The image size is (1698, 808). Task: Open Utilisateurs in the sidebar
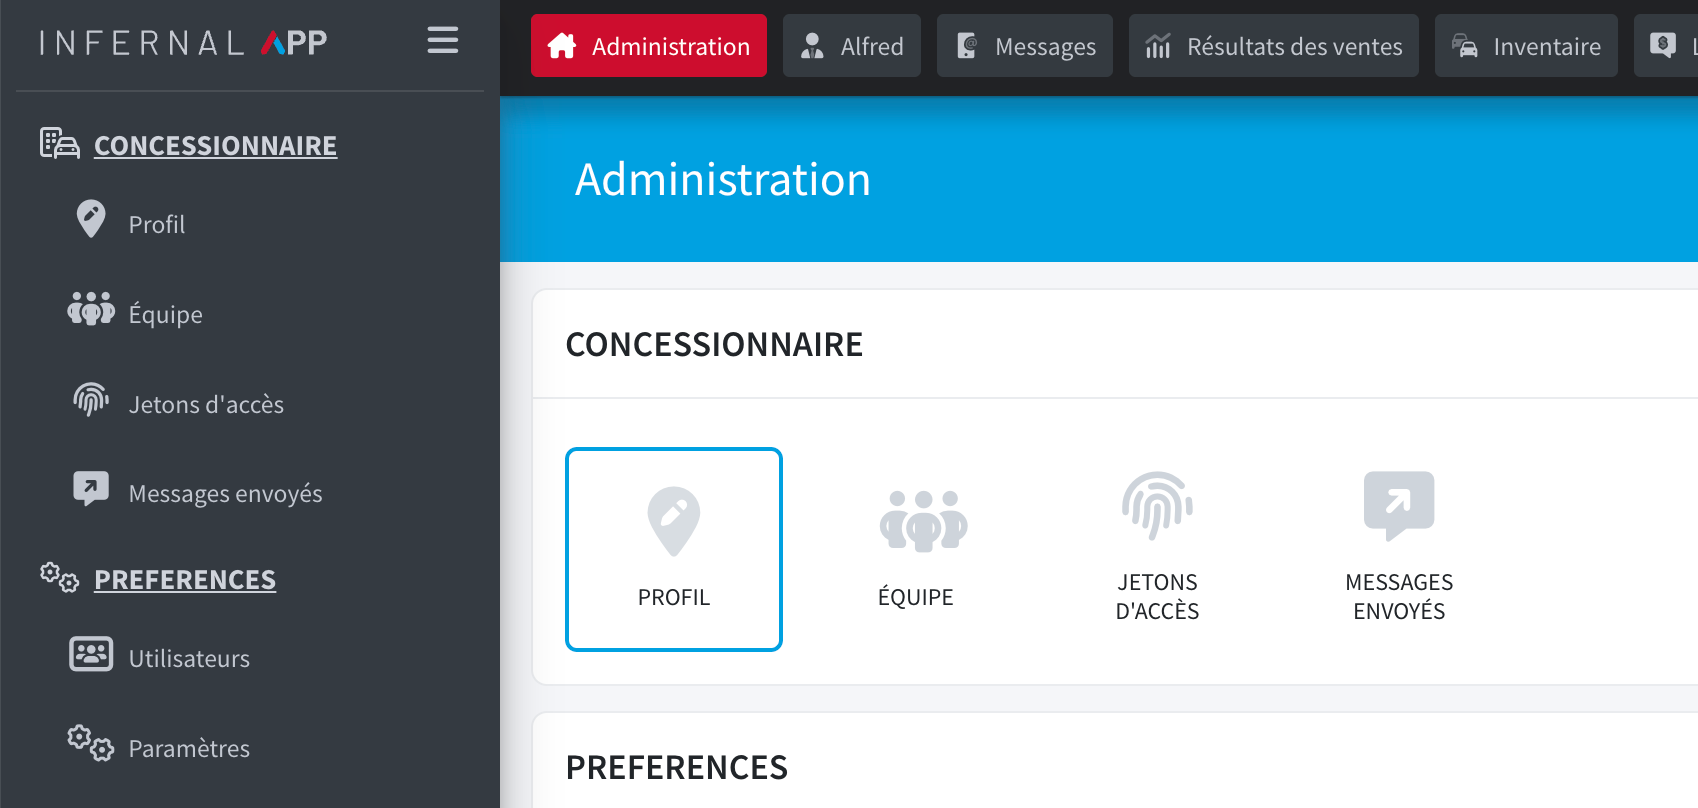(x=190, y=658)
